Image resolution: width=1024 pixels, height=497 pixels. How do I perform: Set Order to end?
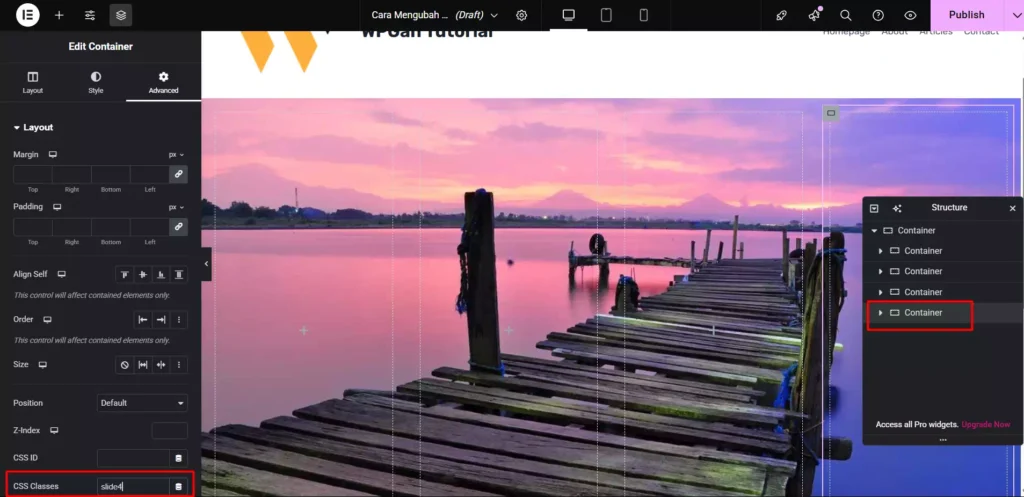(x=161, y=320)
